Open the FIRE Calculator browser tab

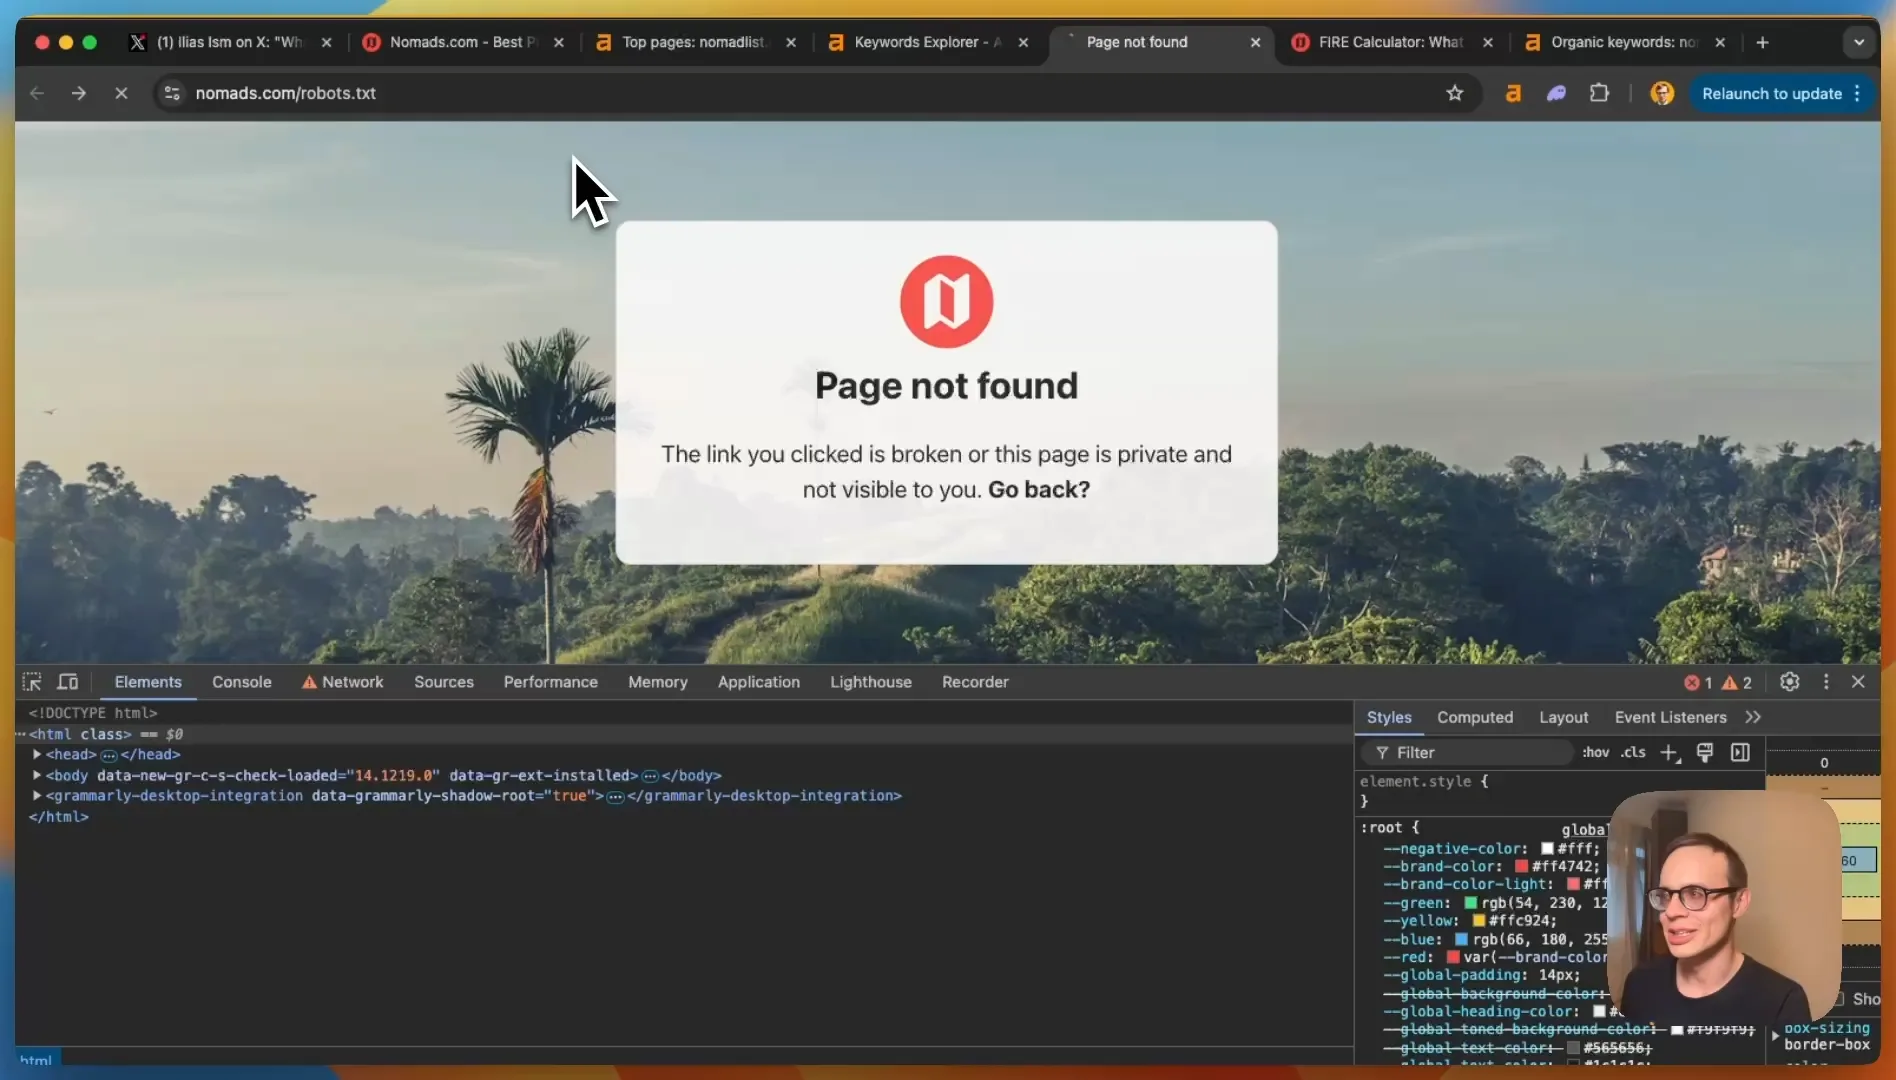click(1392, 42)
